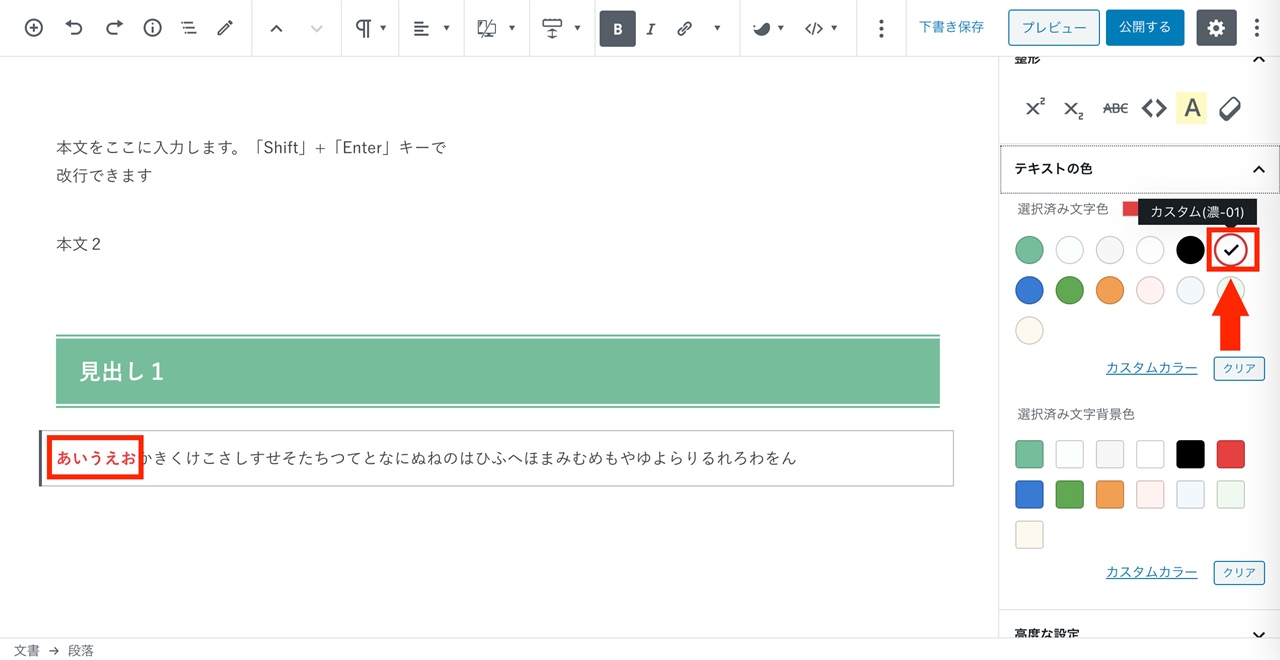Open the text alignment dropdown
Screen dimensions: 1280x660
431,29
